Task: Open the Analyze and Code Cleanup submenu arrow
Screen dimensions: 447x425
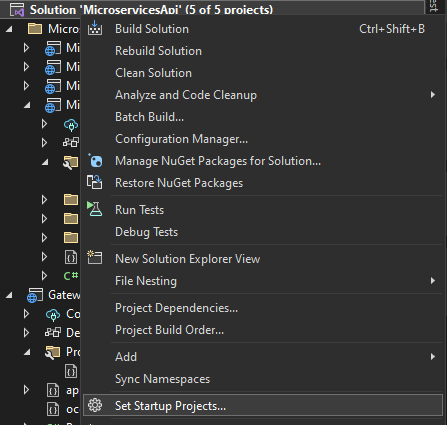Action: point(433,95)
